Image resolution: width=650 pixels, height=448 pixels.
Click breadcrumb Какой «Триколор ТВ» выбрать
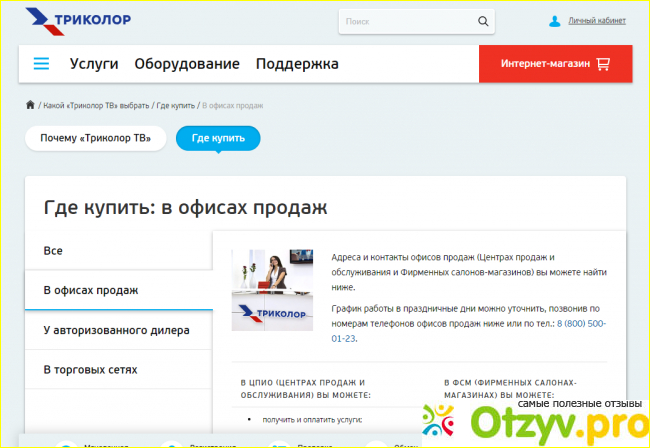click(97, 105)
